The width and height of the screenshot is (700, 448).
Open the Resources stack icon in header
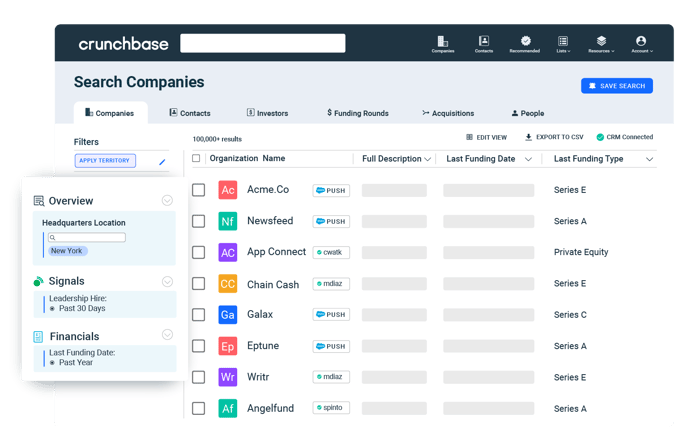pos(601,41)
